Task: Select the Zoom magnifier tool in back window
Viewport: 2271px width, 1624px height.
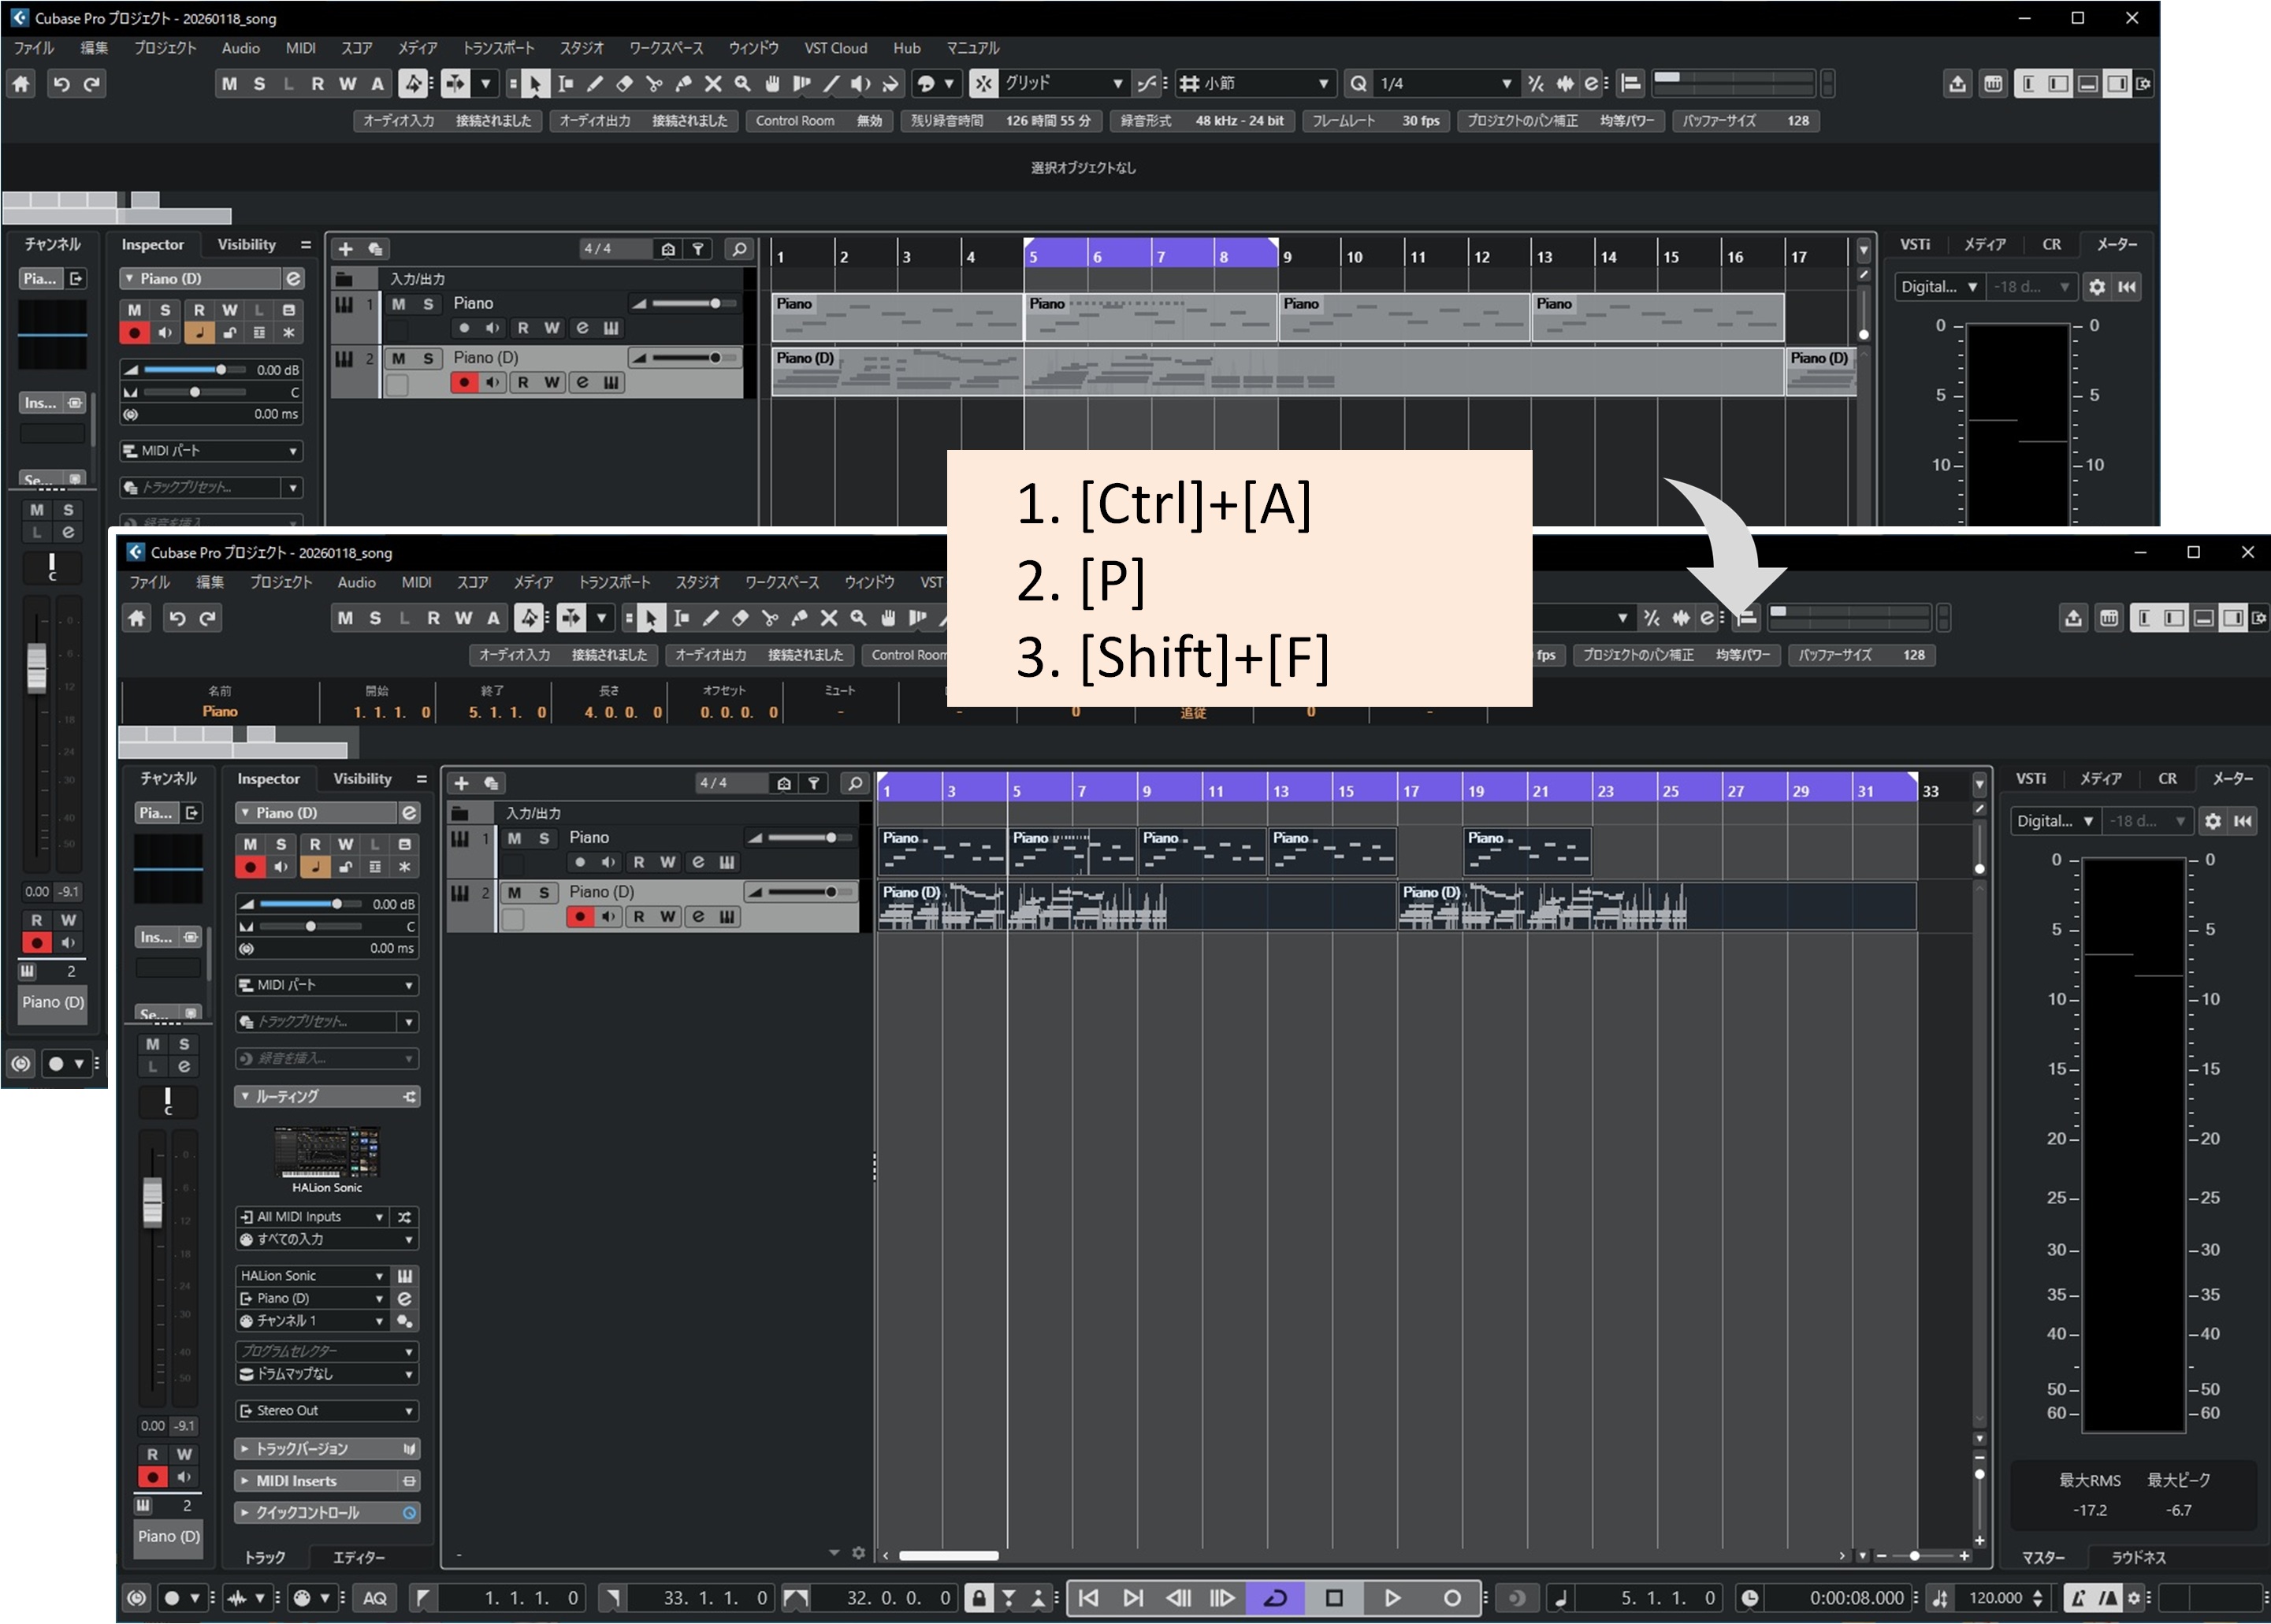Action: [742, 84]
